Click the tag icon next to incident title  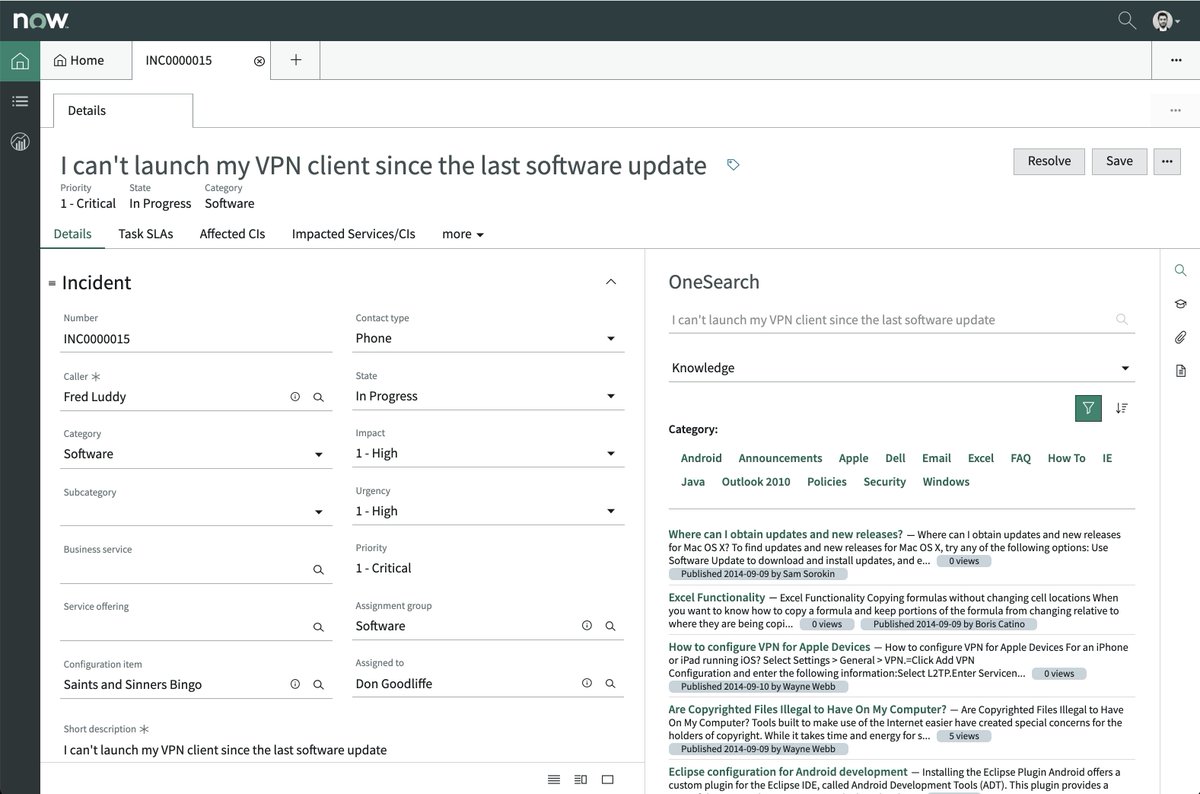733,165
